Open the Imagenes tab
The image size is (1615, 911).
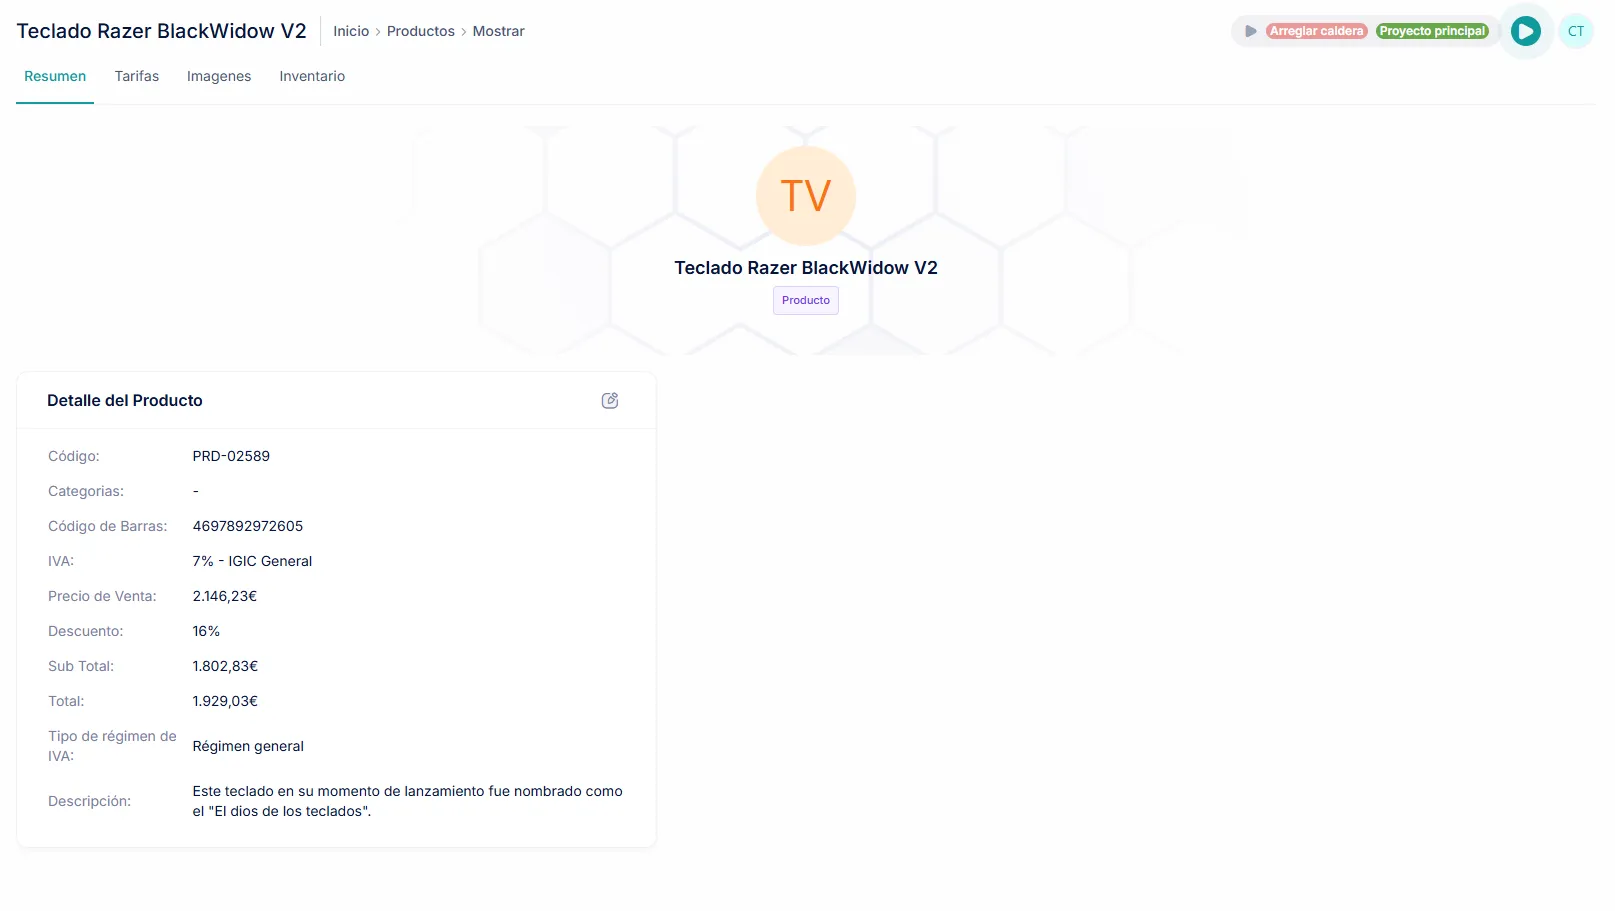point(219,76)
